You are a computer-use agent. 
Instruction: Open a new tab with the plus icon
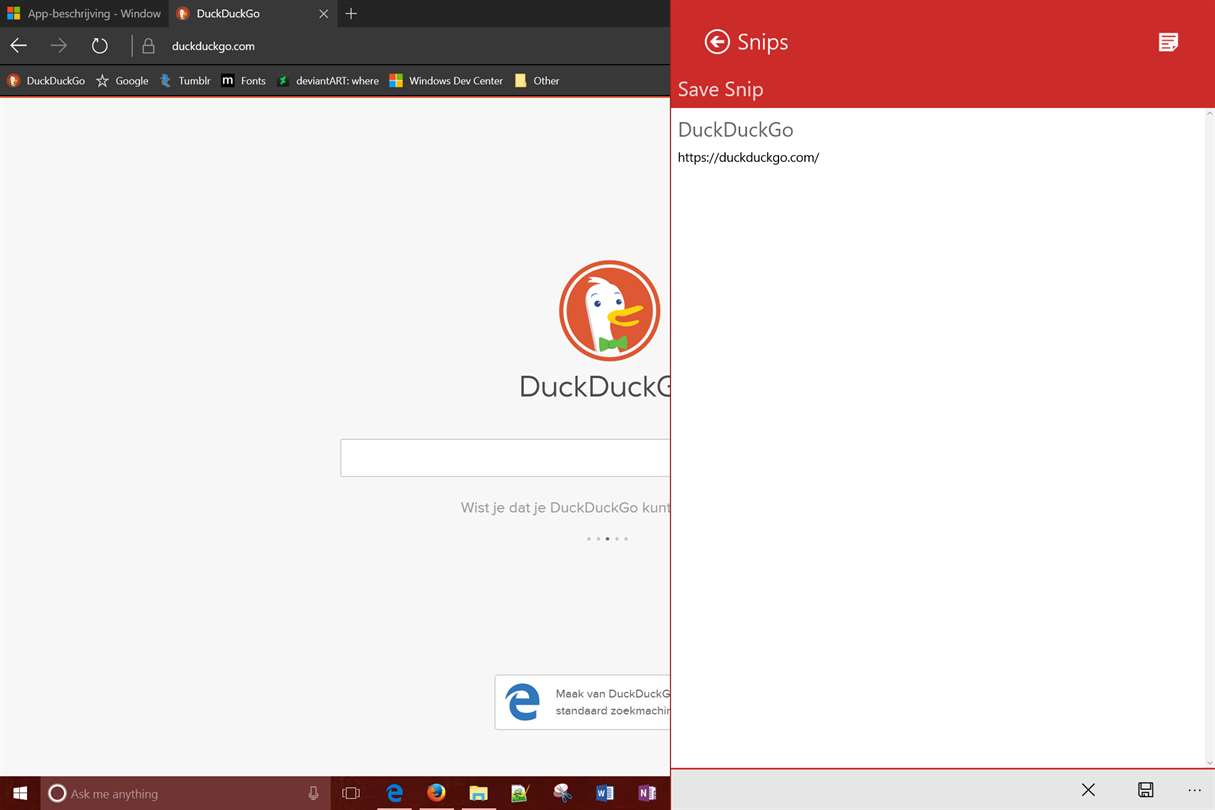(351, 14)
